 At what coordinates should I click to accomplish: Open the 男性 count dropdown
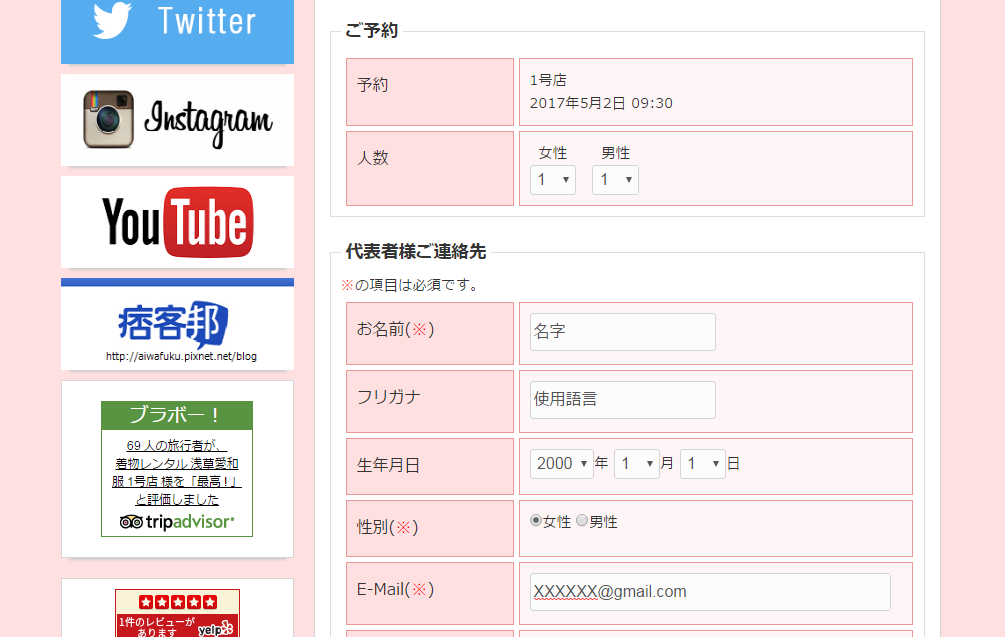pos(615,180)
